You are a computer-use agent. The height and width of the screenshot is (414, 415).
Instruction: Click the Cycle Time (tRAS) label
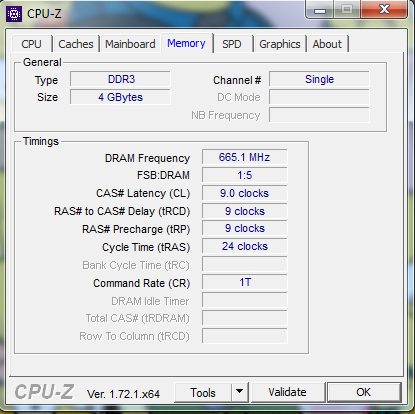(146, 247)
